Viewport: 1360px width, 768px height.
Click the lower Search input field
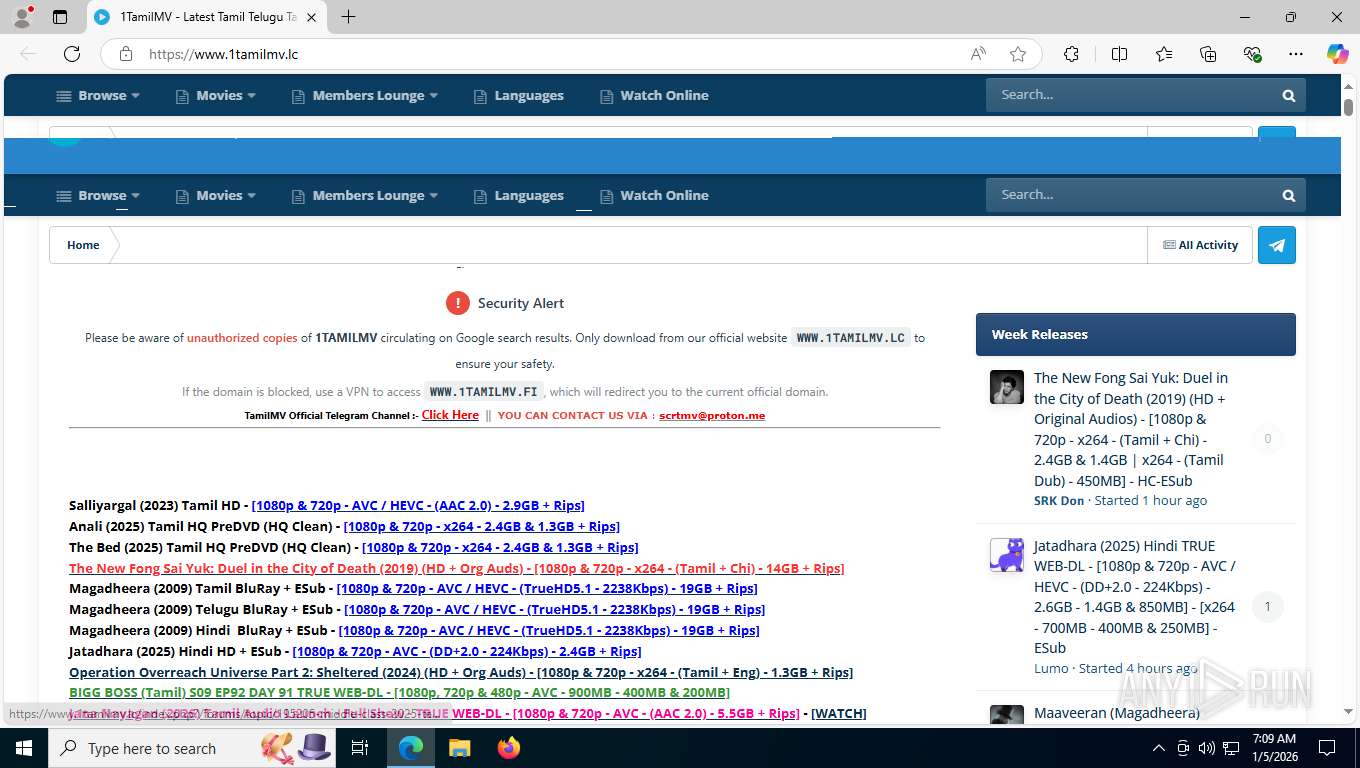1130,195
